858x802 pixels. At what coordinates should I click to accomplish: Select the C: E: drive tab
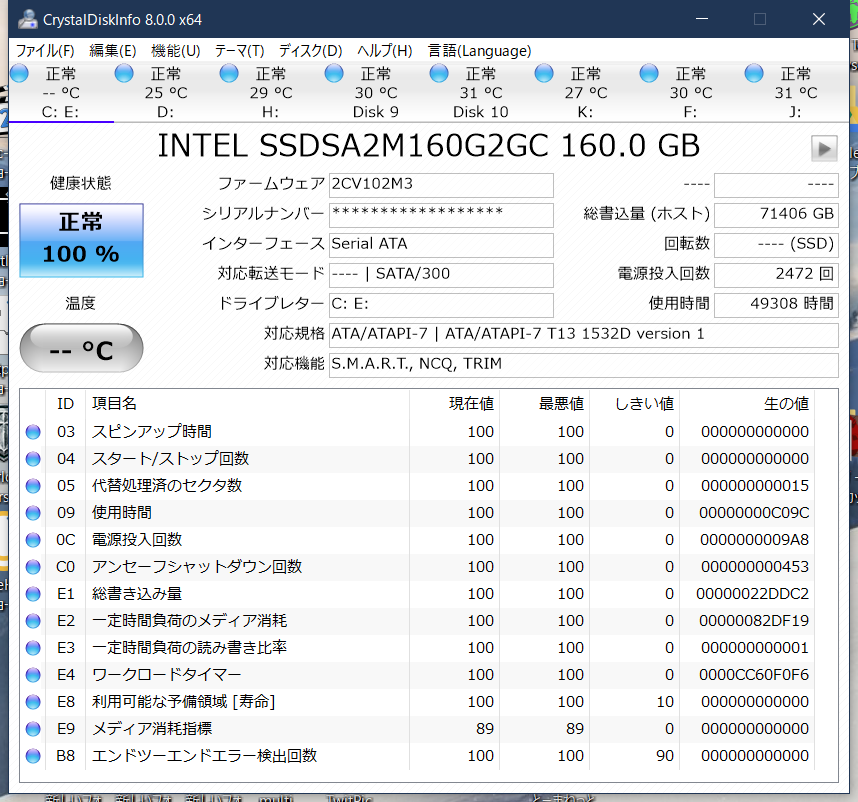click(61, 112)
